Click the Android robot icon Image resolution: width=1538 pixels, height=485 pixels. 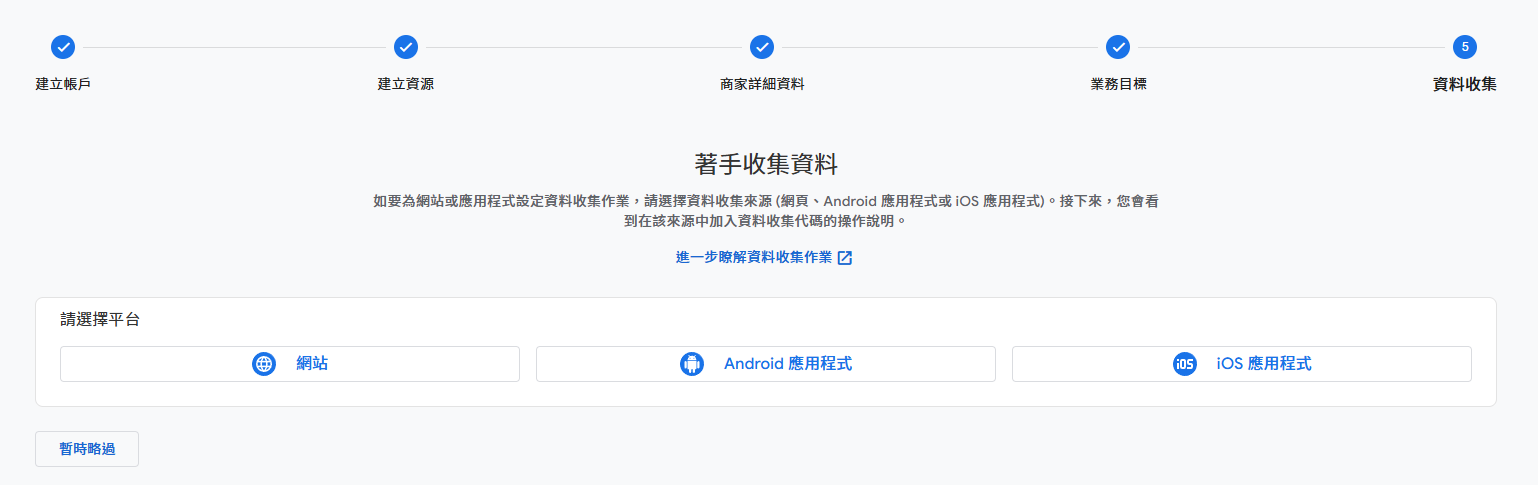click(692, 364)
